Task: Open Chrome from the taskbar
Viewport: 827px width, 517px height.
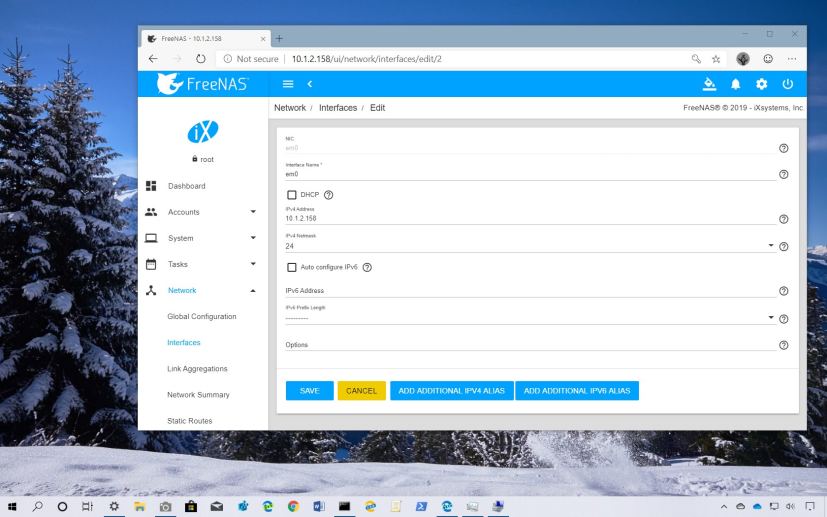Action: pos(293,506)
